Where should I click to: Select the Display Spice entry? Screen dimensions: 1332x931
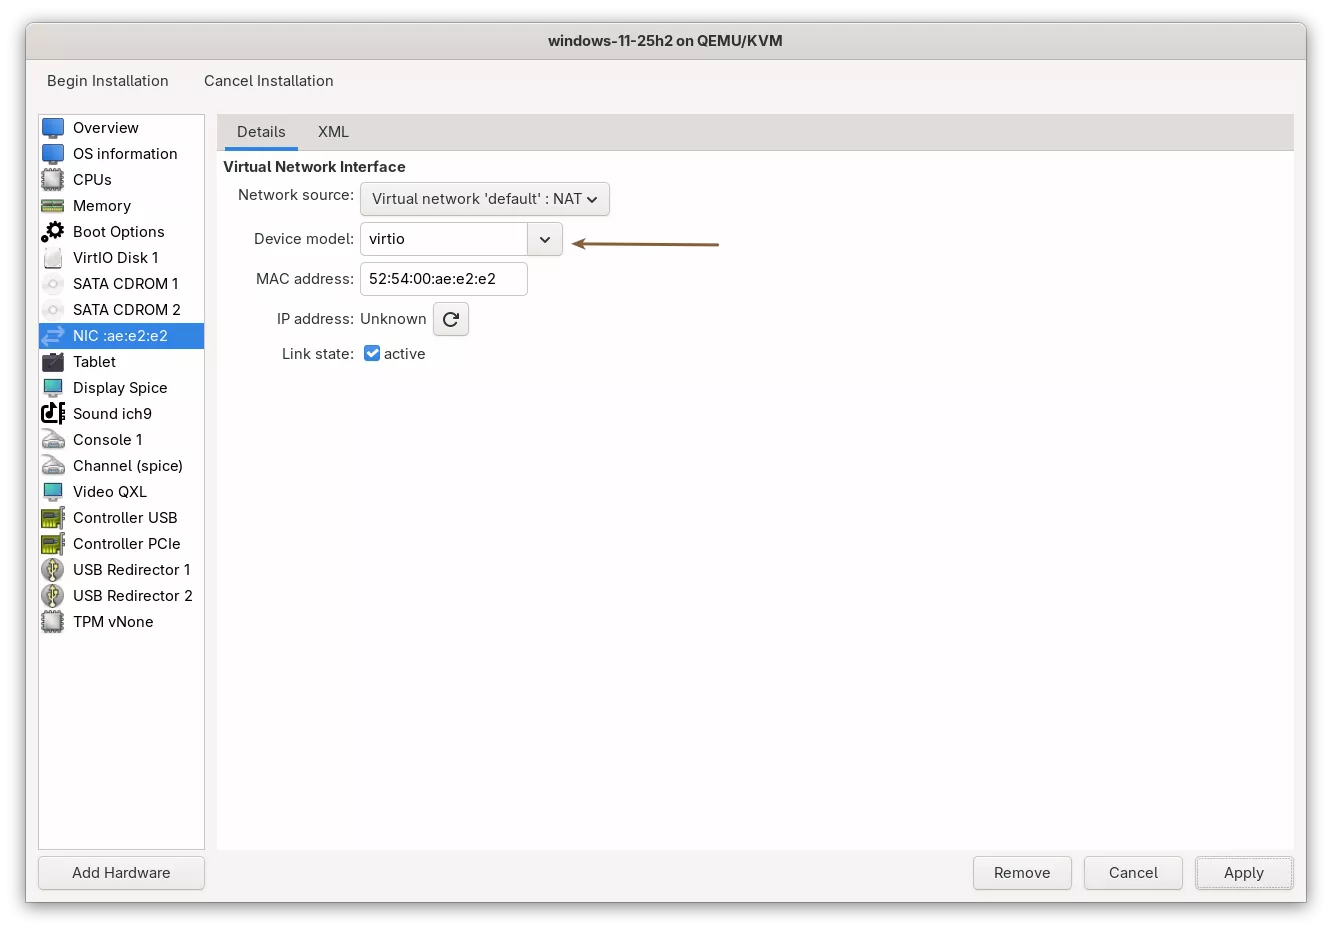click(120, 387)
